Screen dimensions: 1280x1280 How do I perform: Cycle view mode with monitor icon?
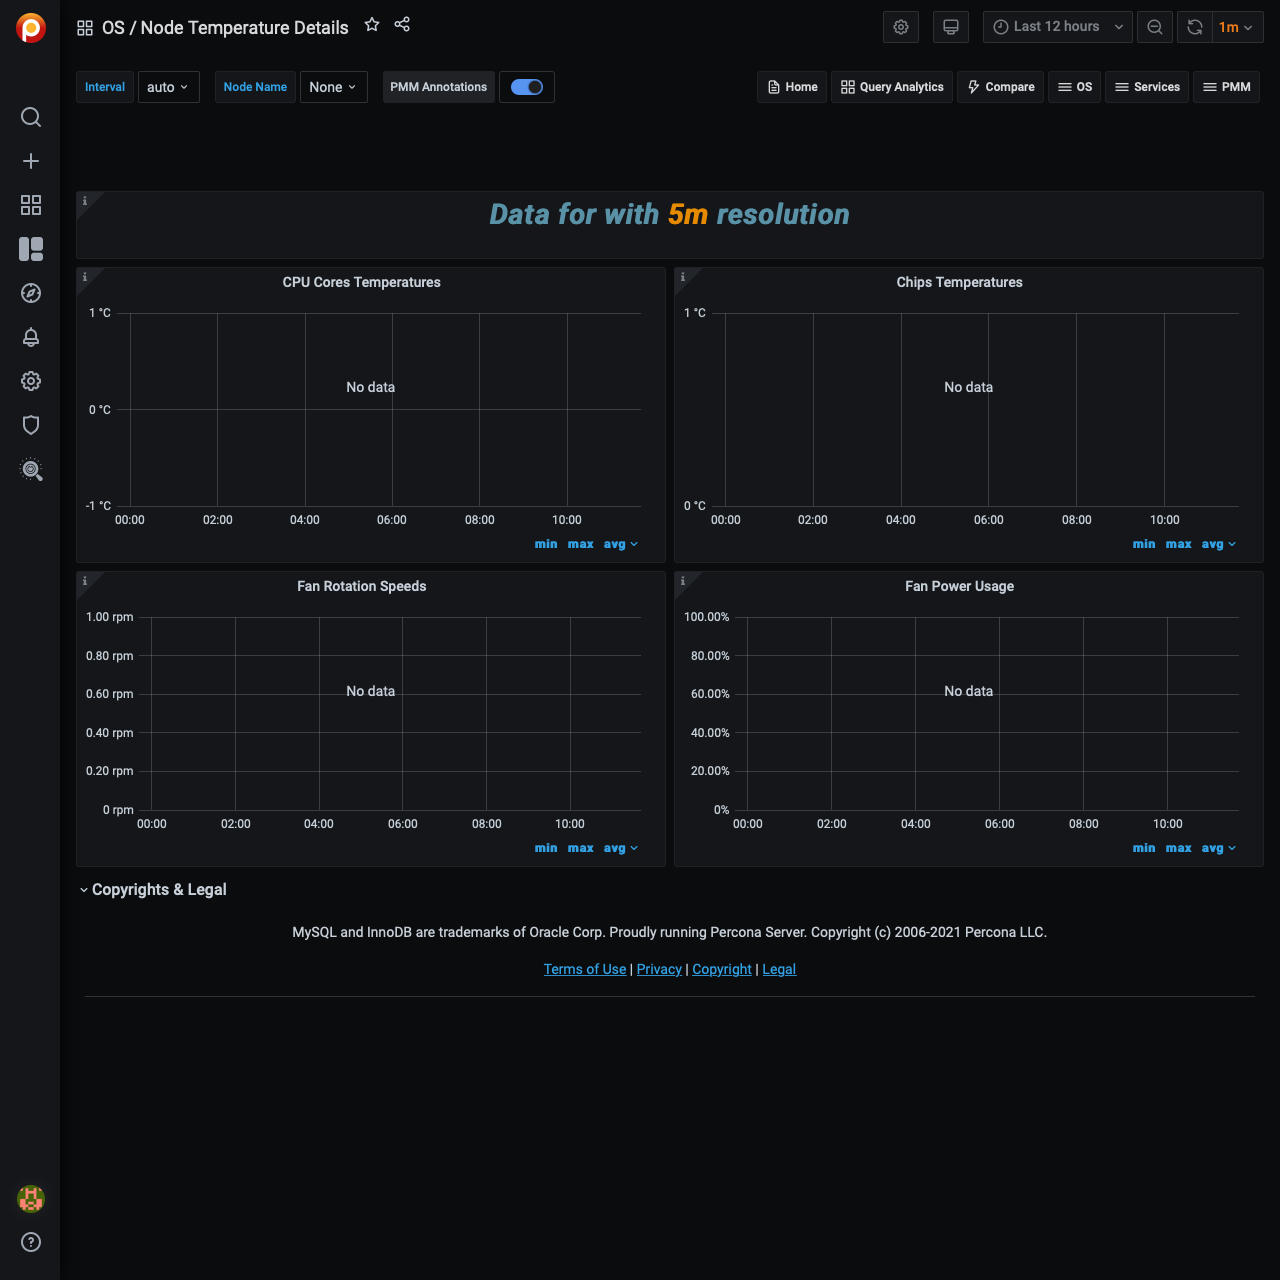[x=951, y=27]
